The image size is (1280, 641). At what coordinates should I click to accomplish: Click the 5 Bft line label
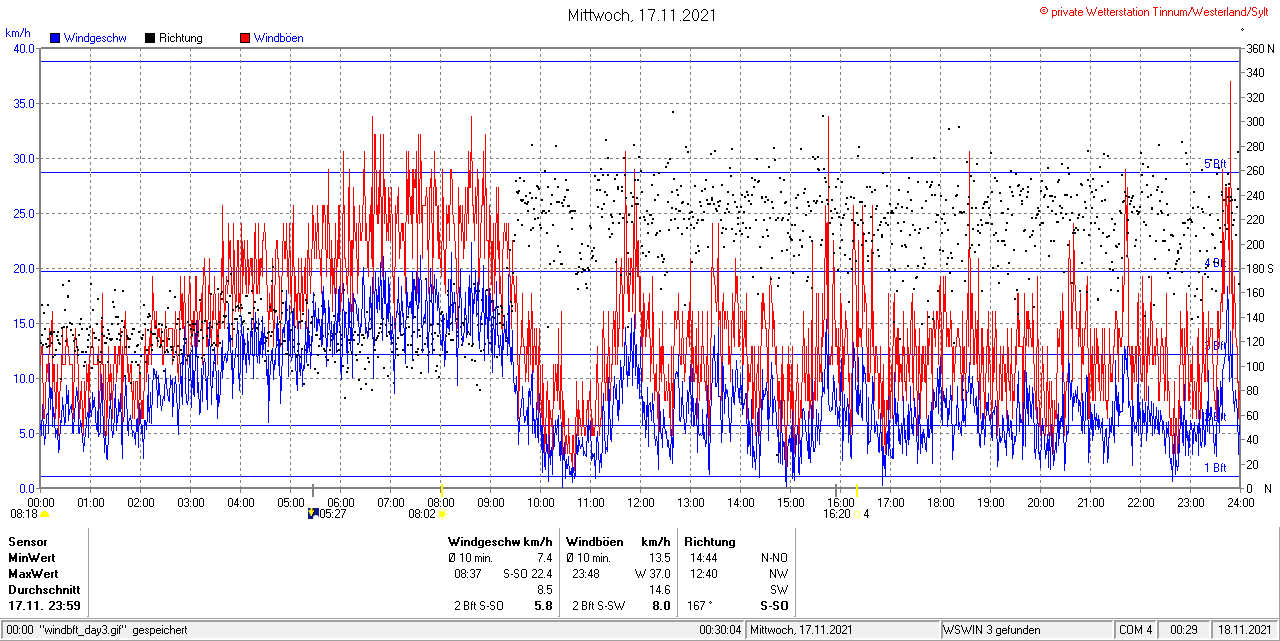(1214, 164)
